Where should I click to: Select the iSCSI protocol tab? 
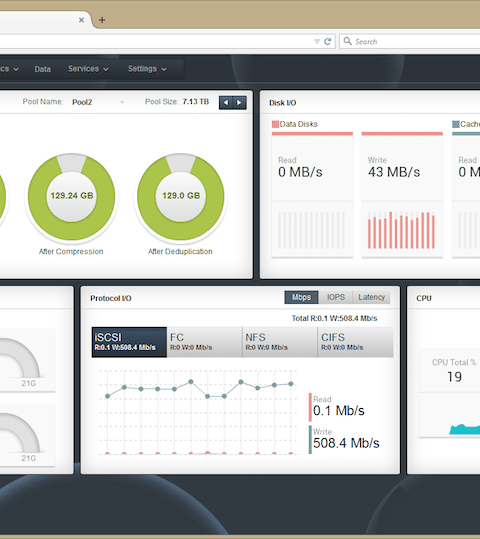129,342
